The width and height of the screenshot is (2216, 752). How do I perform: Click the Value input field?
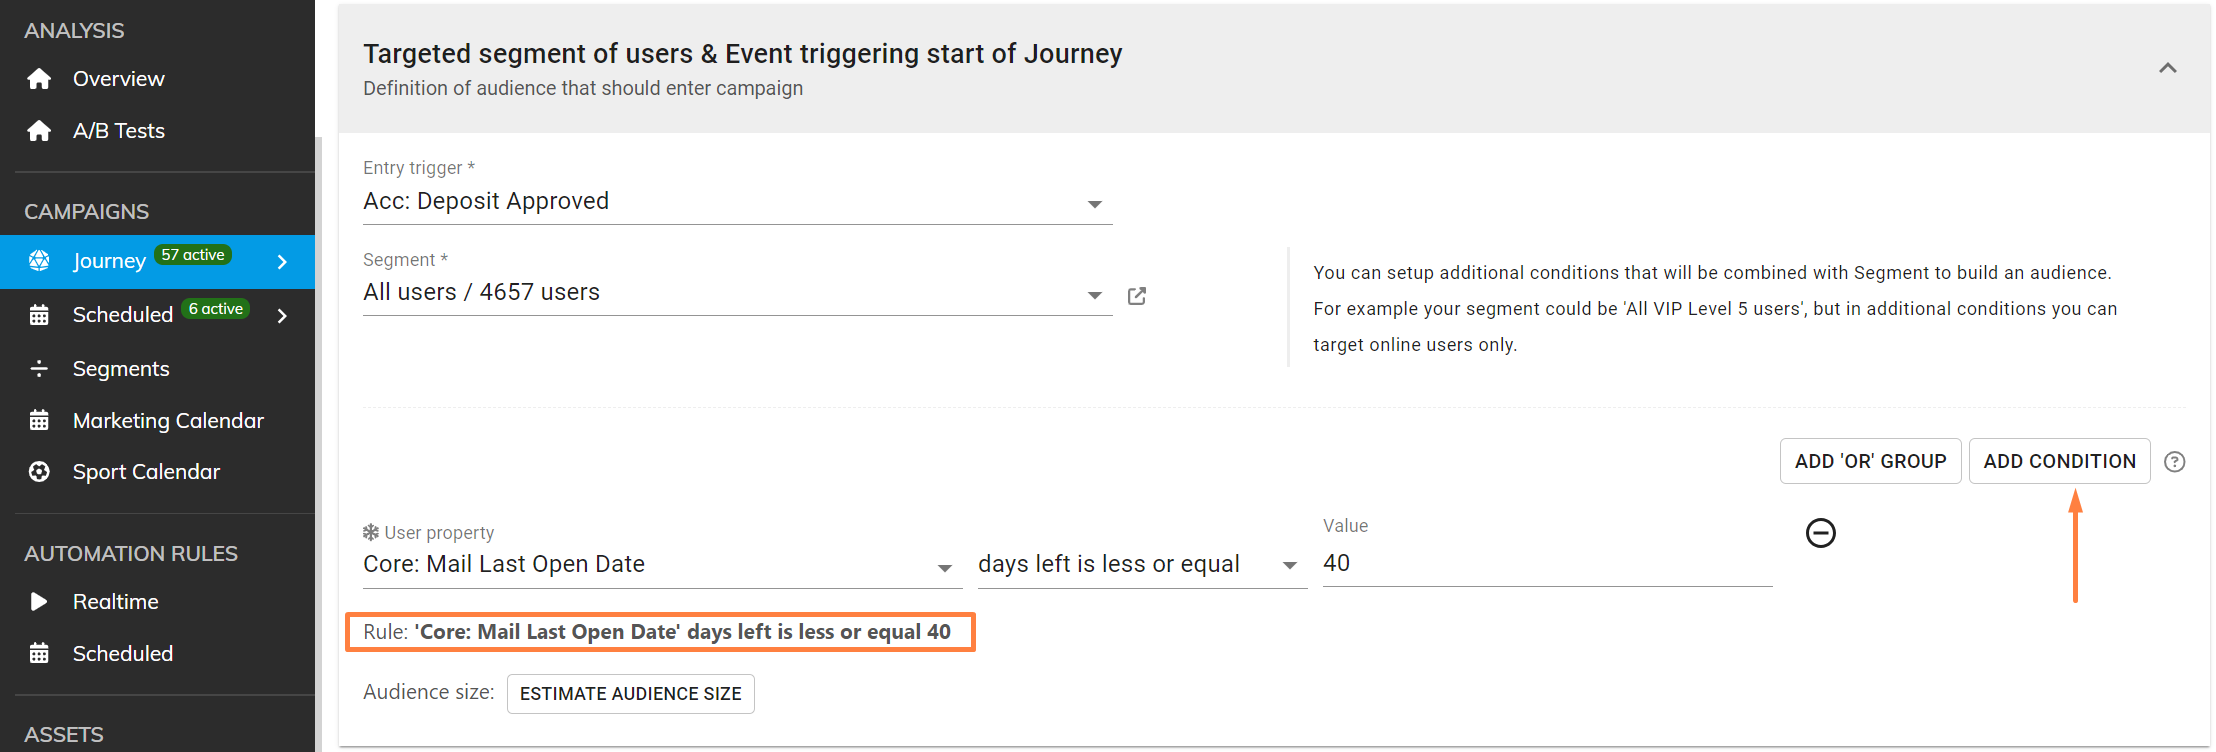point(1546,564)
